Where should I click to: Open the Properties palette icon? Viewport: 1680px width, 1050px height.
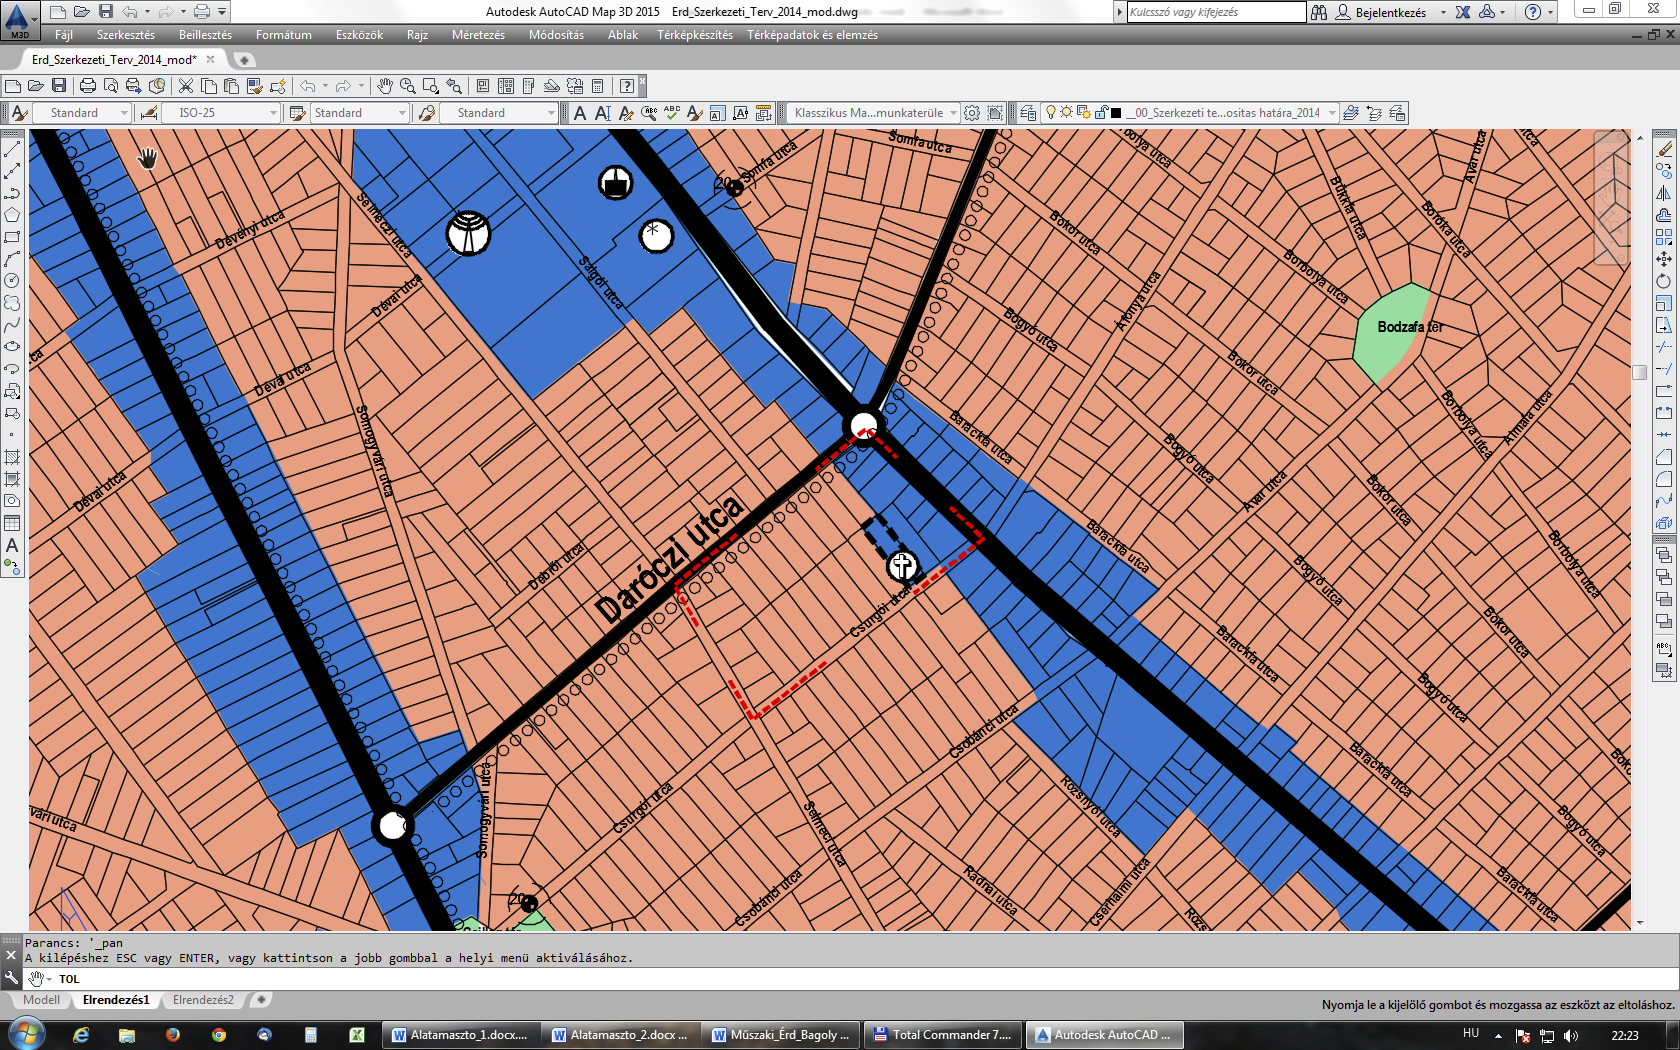pyautogui.click(x=483, y=86)
